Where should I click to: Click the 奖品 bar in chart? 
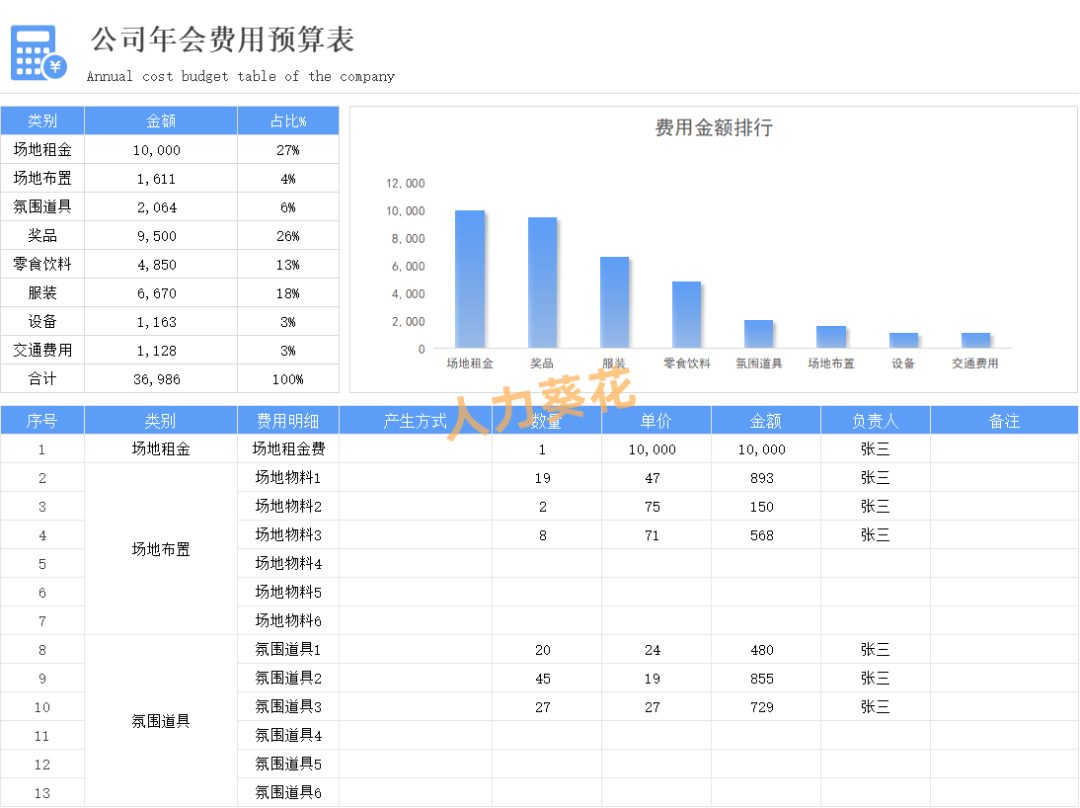542,282
